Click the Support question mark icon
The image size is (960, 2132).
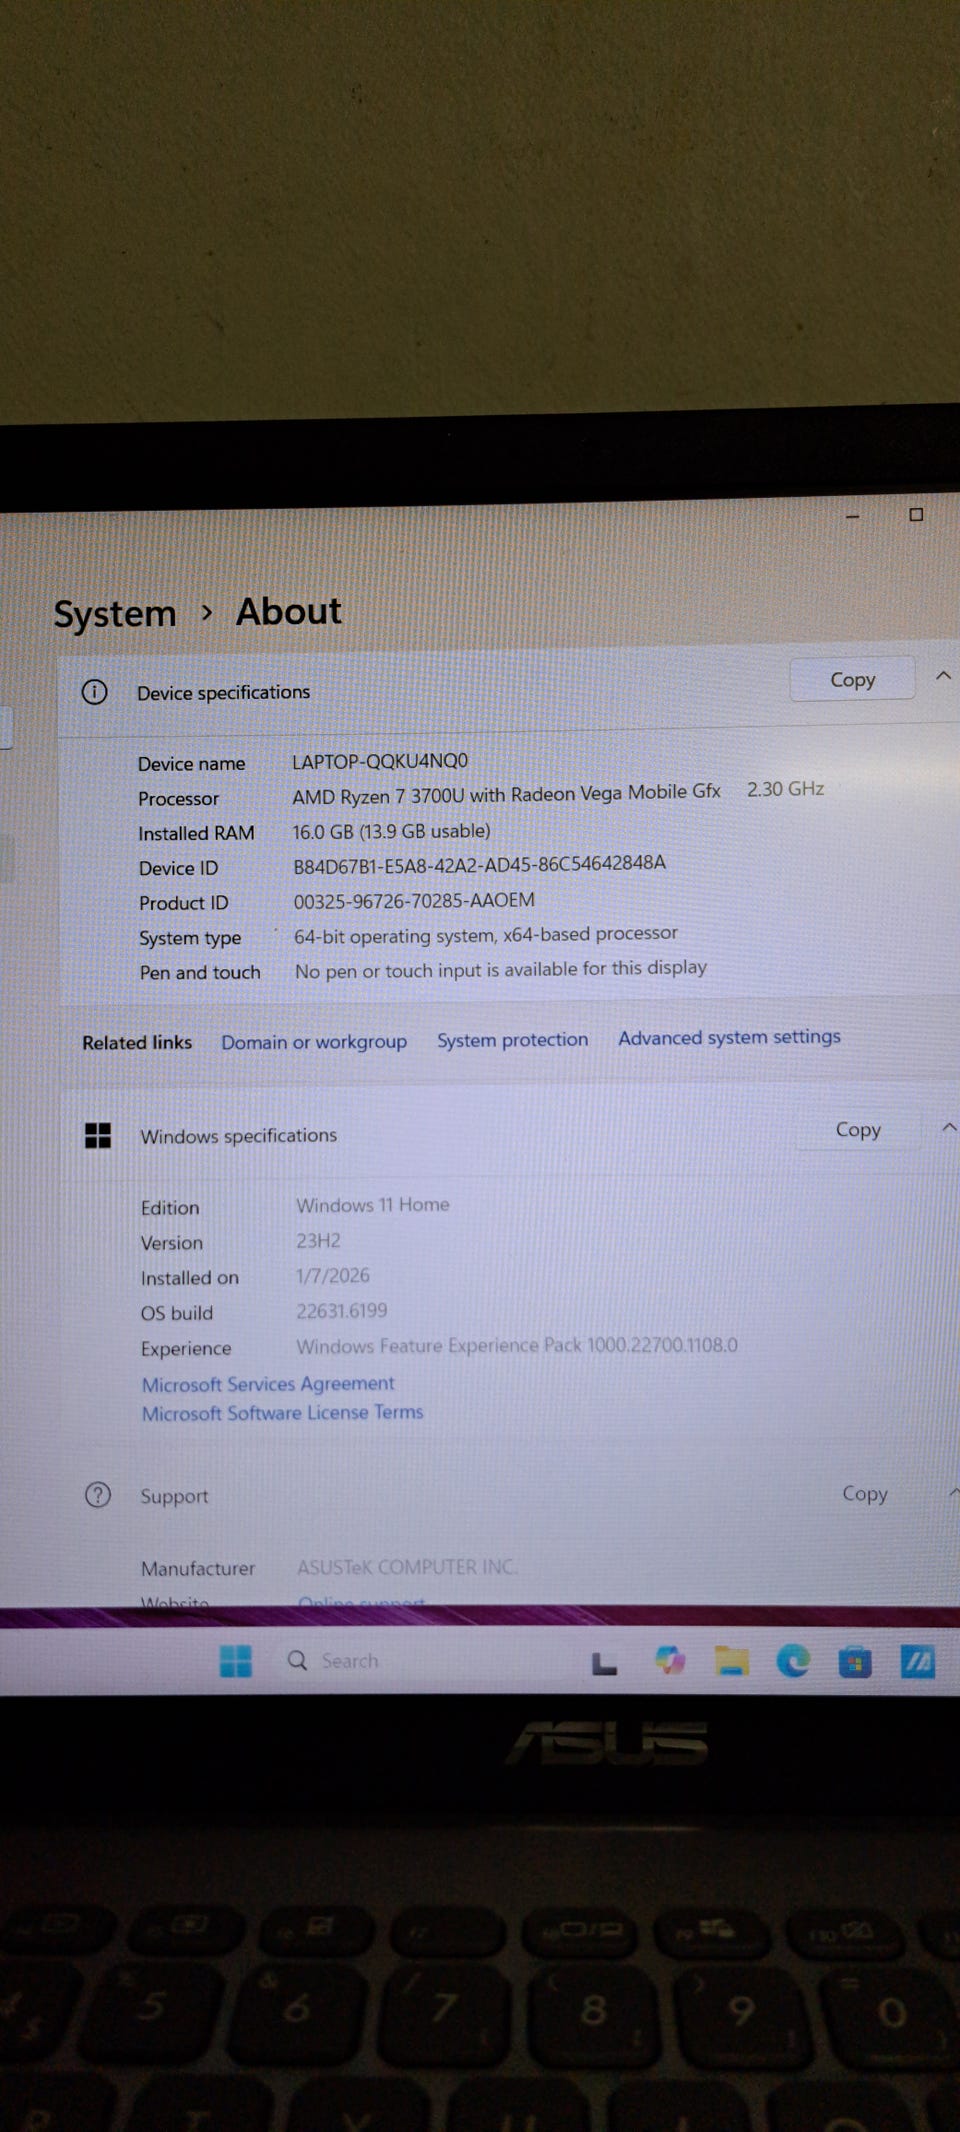click(x=98, y=1495)
